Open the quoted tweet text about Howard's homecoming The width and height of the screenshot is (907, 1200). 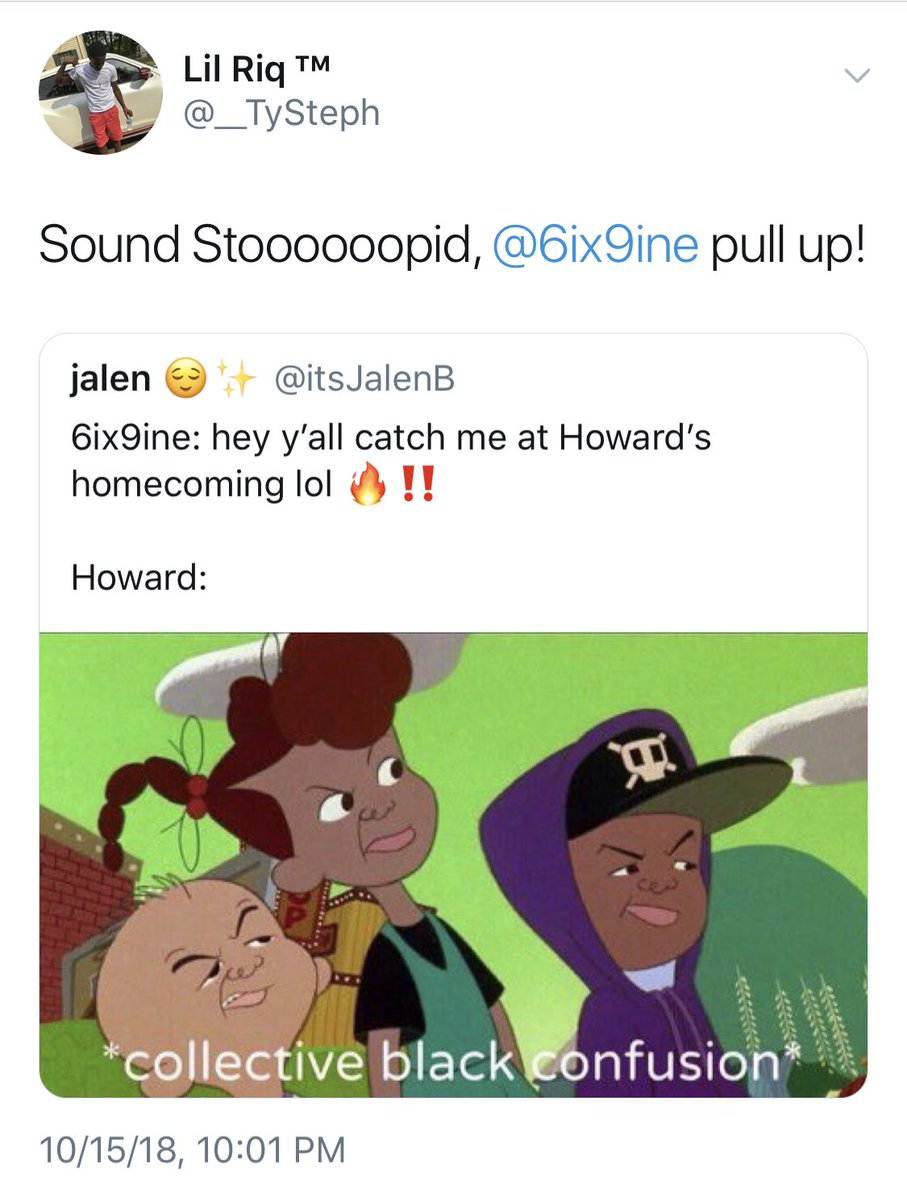coord(391,460)
